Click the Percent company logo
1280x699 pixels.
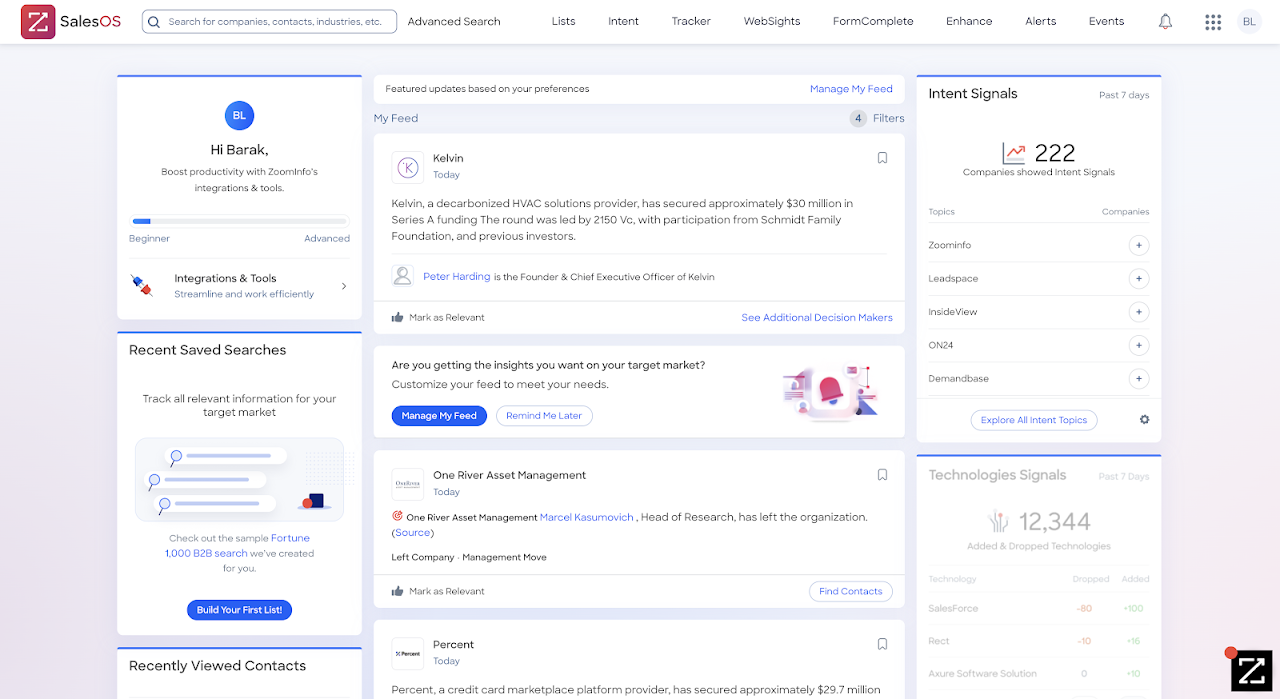[408, 653]
